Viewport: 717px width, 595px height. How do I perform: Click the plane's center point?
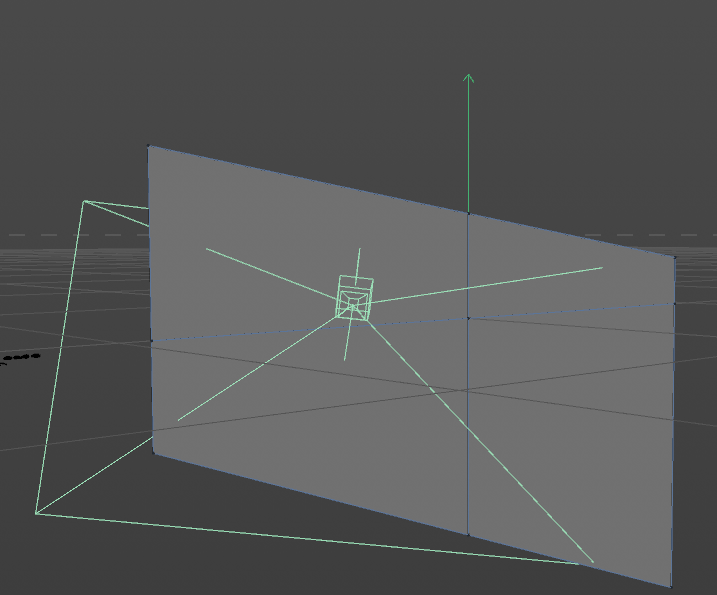click(468, 318)
